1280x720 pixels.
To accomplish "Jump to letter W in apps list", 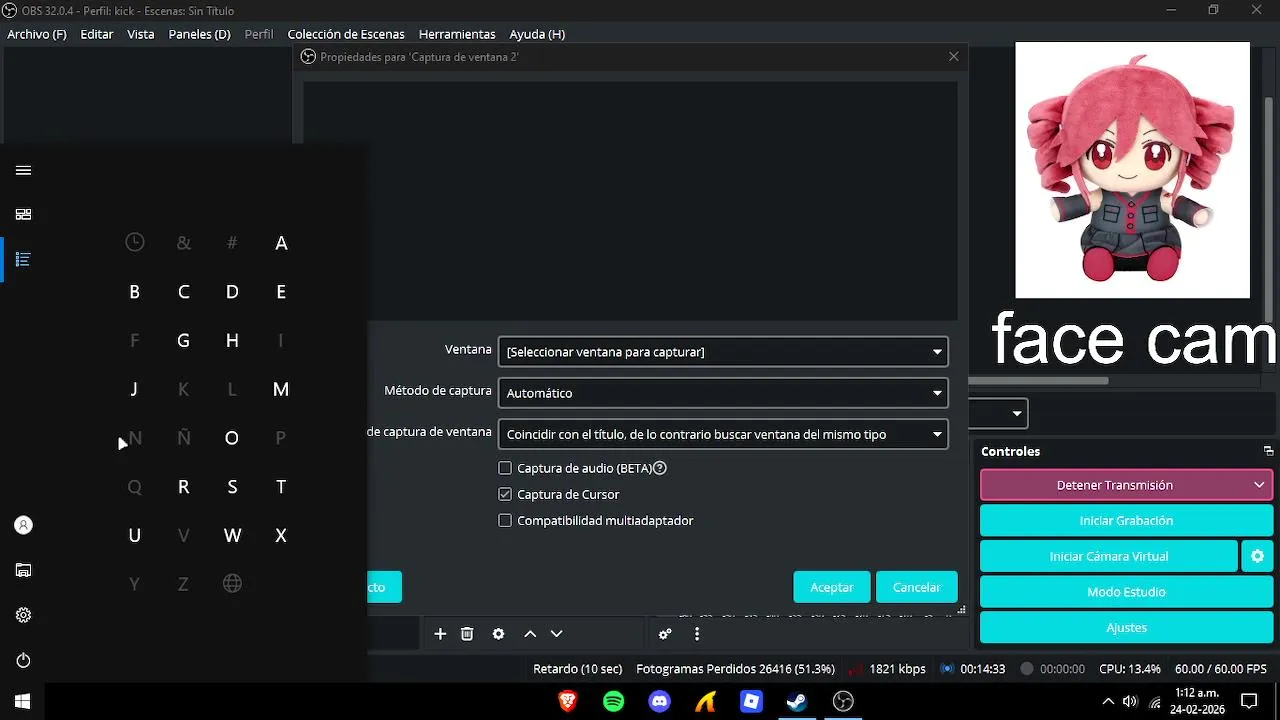I will click(x=232, y=535).
